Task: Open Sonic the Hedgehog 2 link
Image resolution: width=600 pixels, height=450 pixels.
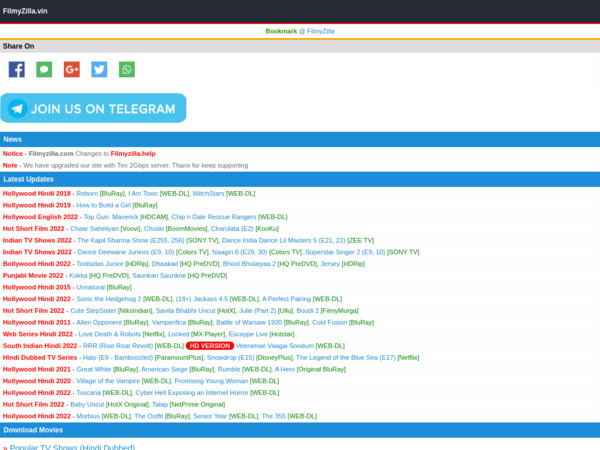Action: pos(109,299)
